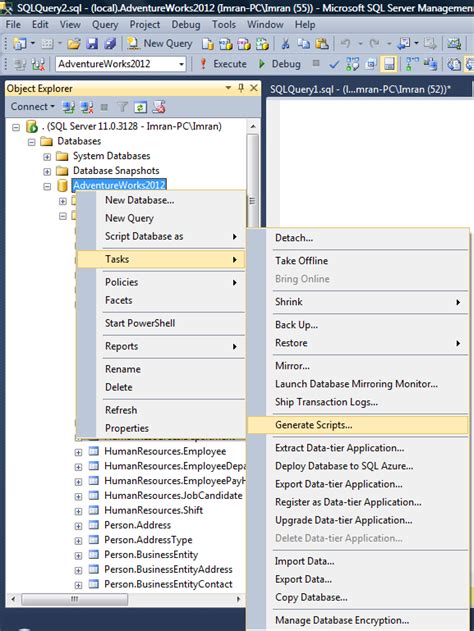The height and width of the screenshot is (631, 474).
Task: Select the Person.BusinessEntity table
Action: (151, 555)
